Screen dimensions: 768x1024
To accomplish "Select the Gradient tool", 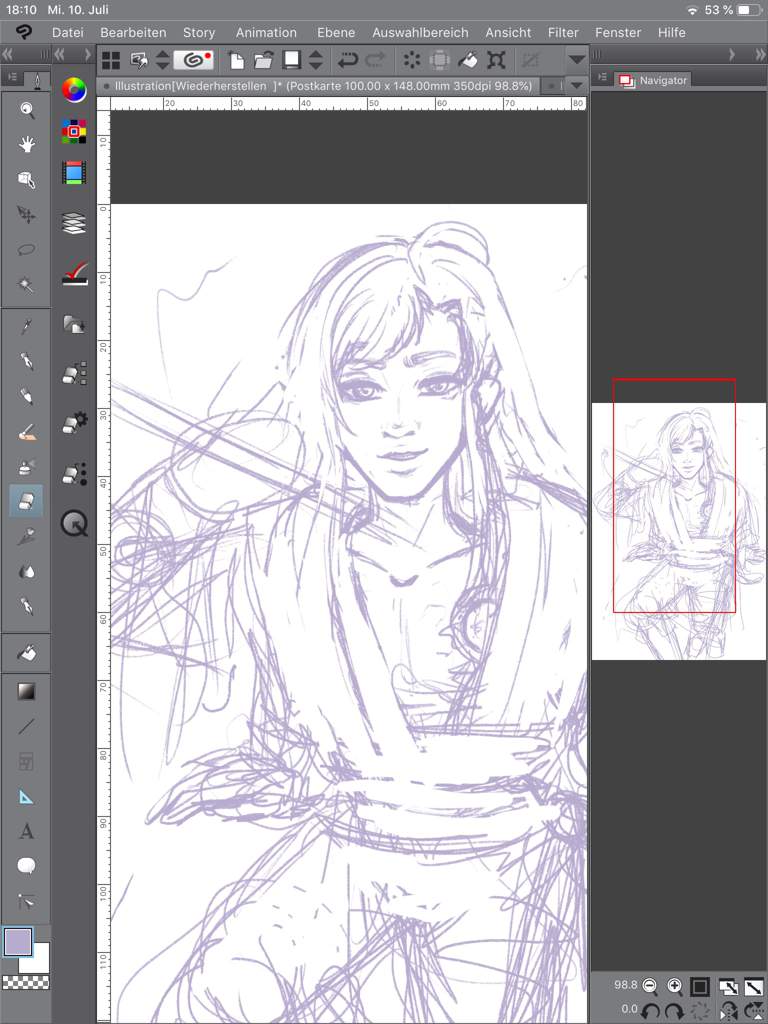I will pyautogui.click(x=26, y=692).
